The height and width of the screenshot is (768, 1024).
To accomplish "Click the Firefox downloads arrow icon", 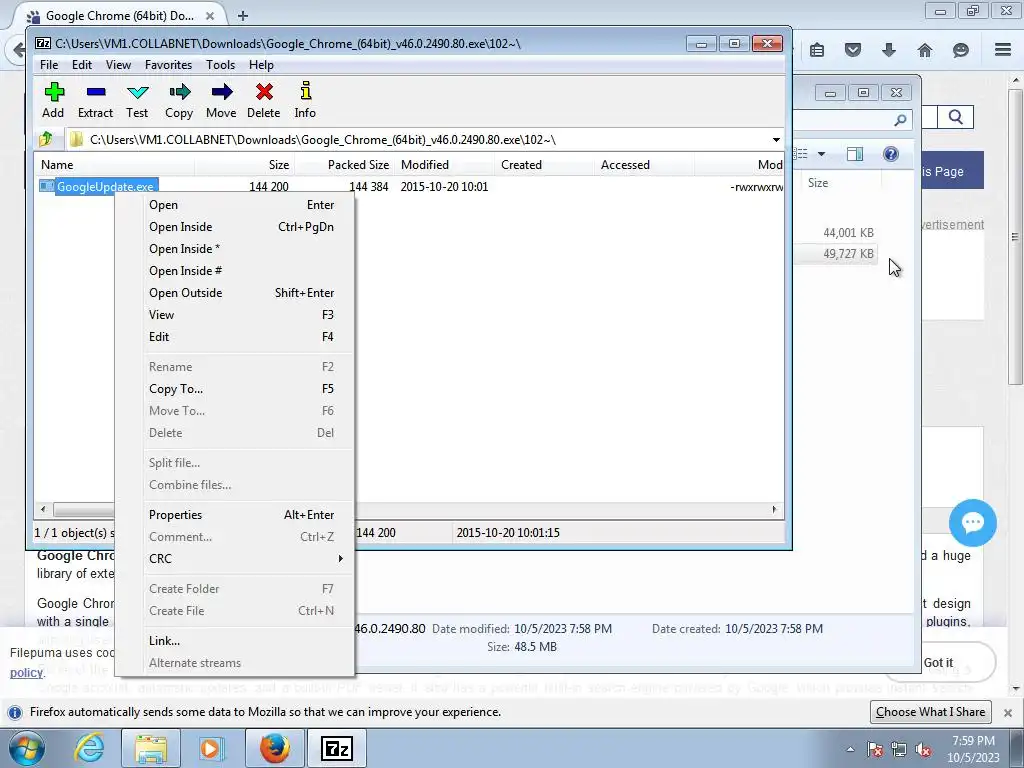I will click(x=888, y=50).
